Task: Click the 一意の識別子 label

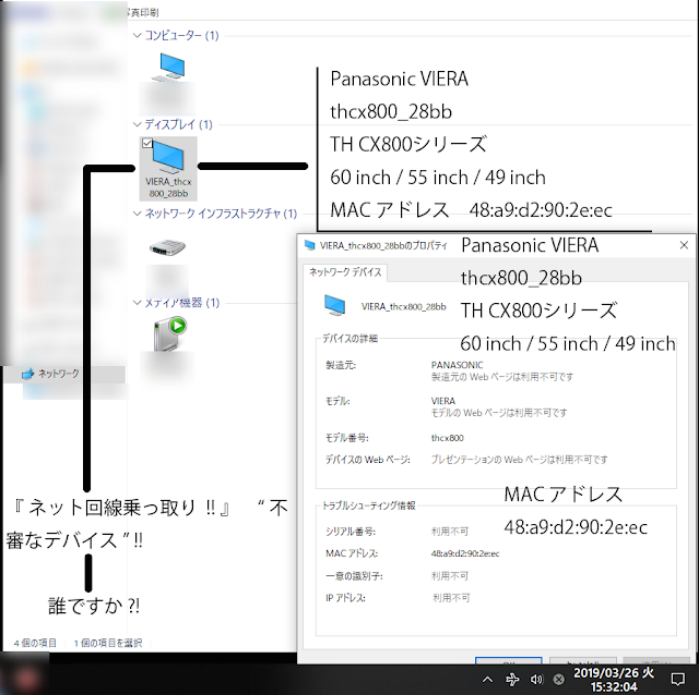Action: [354, 576]
